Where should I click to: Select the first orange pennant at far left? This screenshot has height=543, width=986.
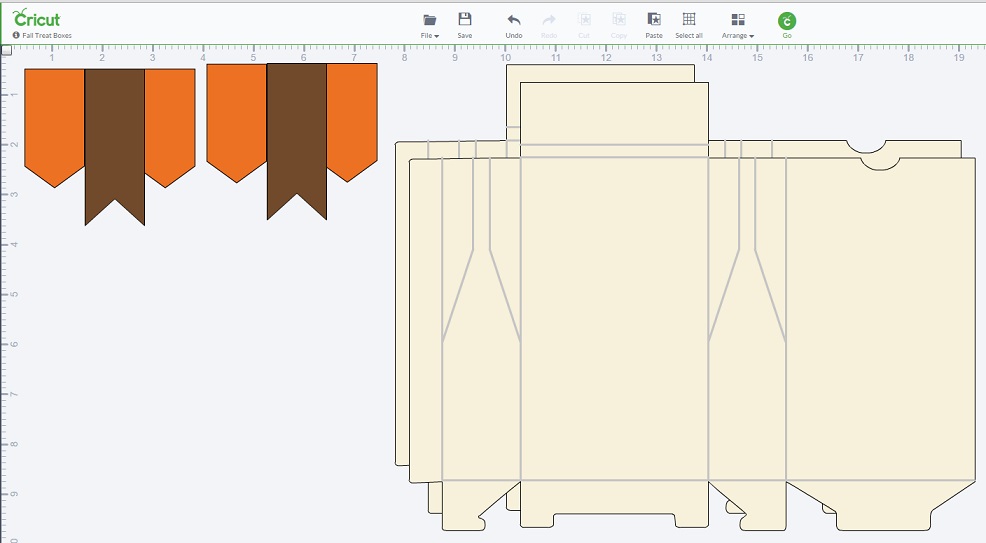point(54,126)
